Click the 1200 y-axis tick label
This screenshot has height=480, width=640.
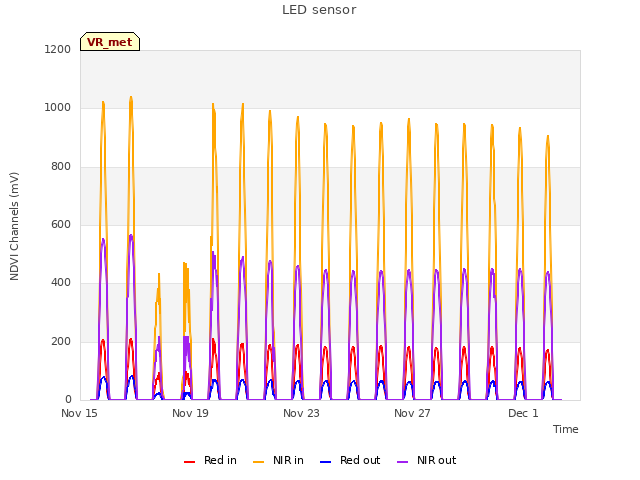point(58,49)
